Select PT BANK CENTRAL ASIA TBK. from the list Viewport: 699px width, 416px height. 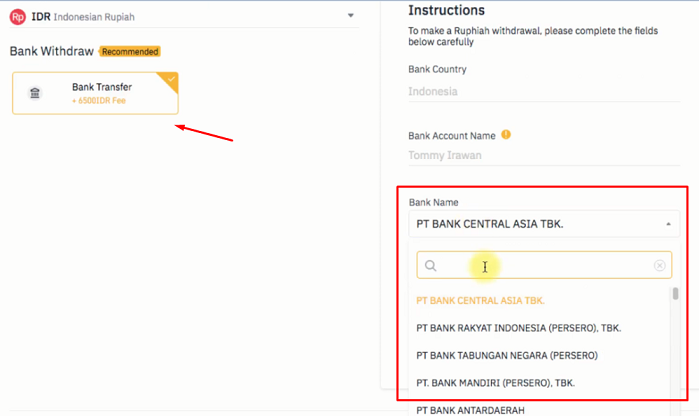480,301
